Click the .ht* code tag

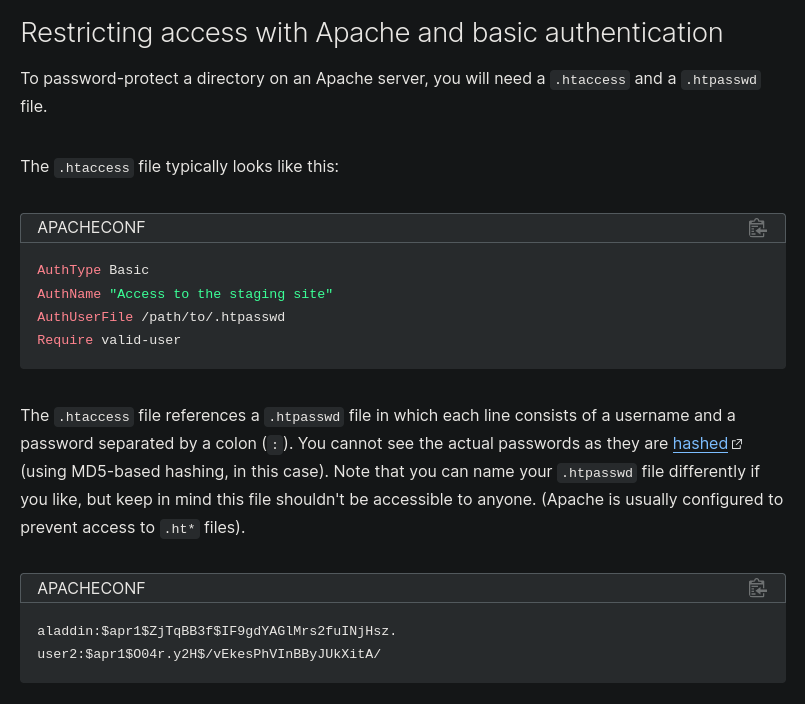(180, 529)
